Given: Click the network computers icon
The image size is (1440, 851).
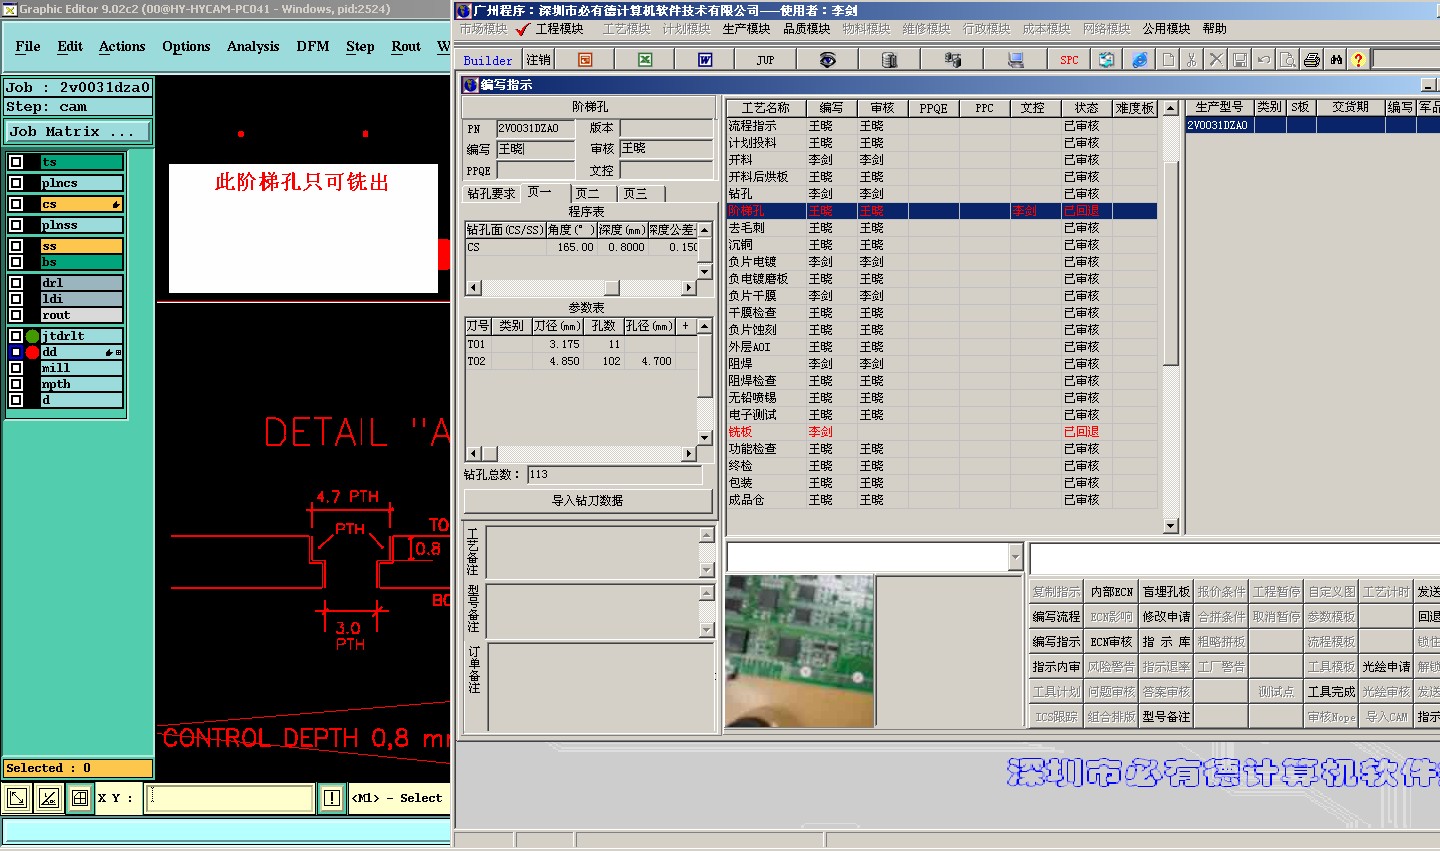Looking at the screenshot, I should coord(952,60).
